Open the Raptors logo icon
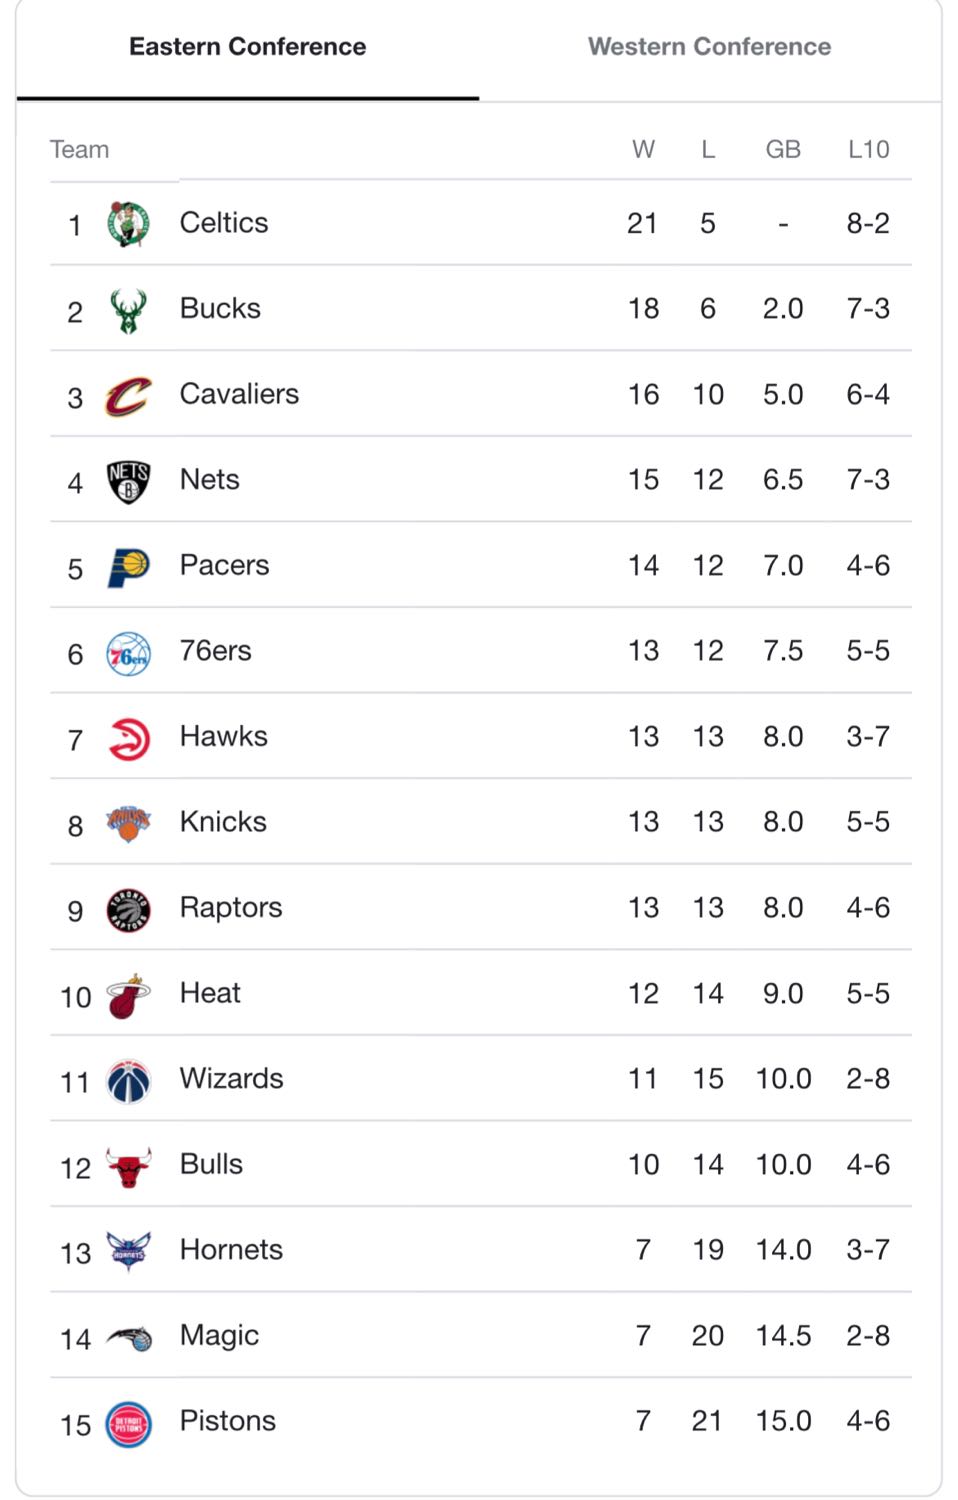Viewport: 958px width, 1500px height. click(128, 910)
